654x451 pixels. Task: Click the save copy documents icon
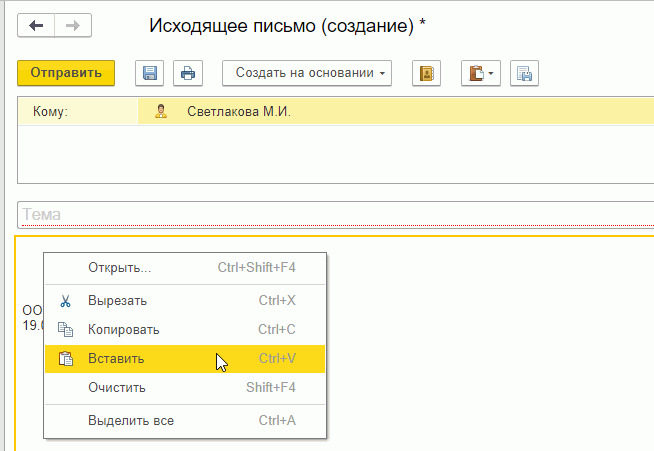point(524,73)
